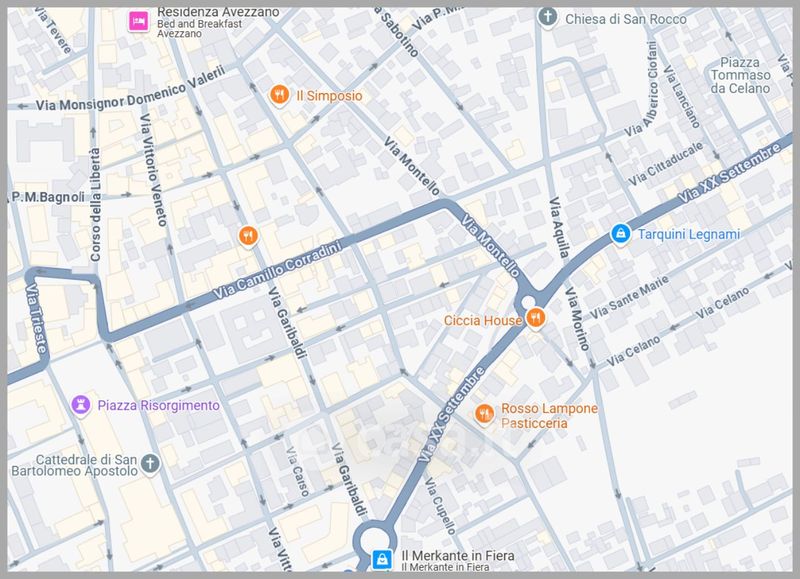Click the Via Sante Marie street label
The width and height of the screenshot is (800, 579).
click(629, 297)
